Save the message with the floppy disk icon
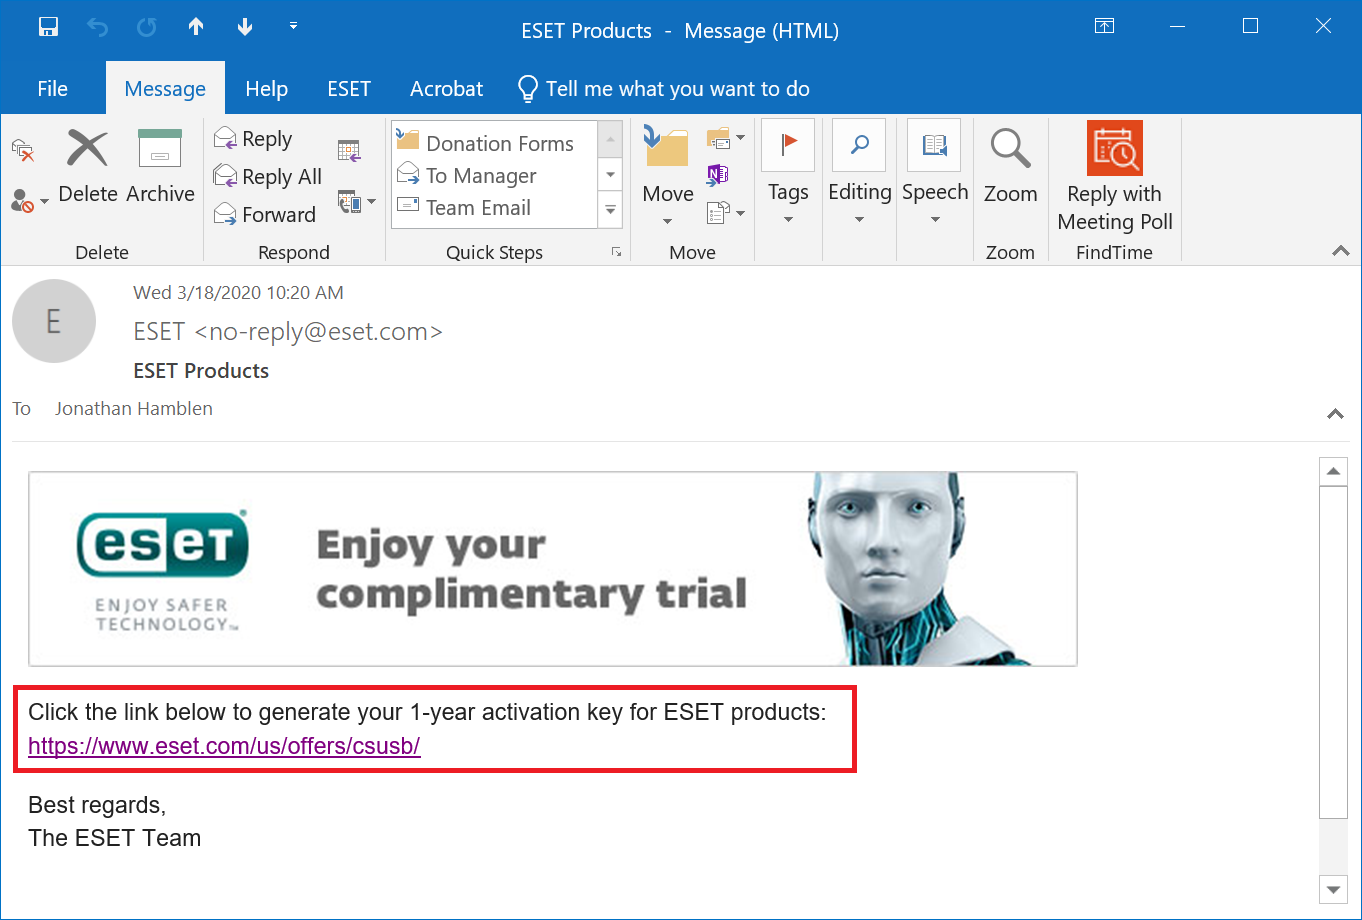Viewport: 1362px width, 920px height. (48, 28)
